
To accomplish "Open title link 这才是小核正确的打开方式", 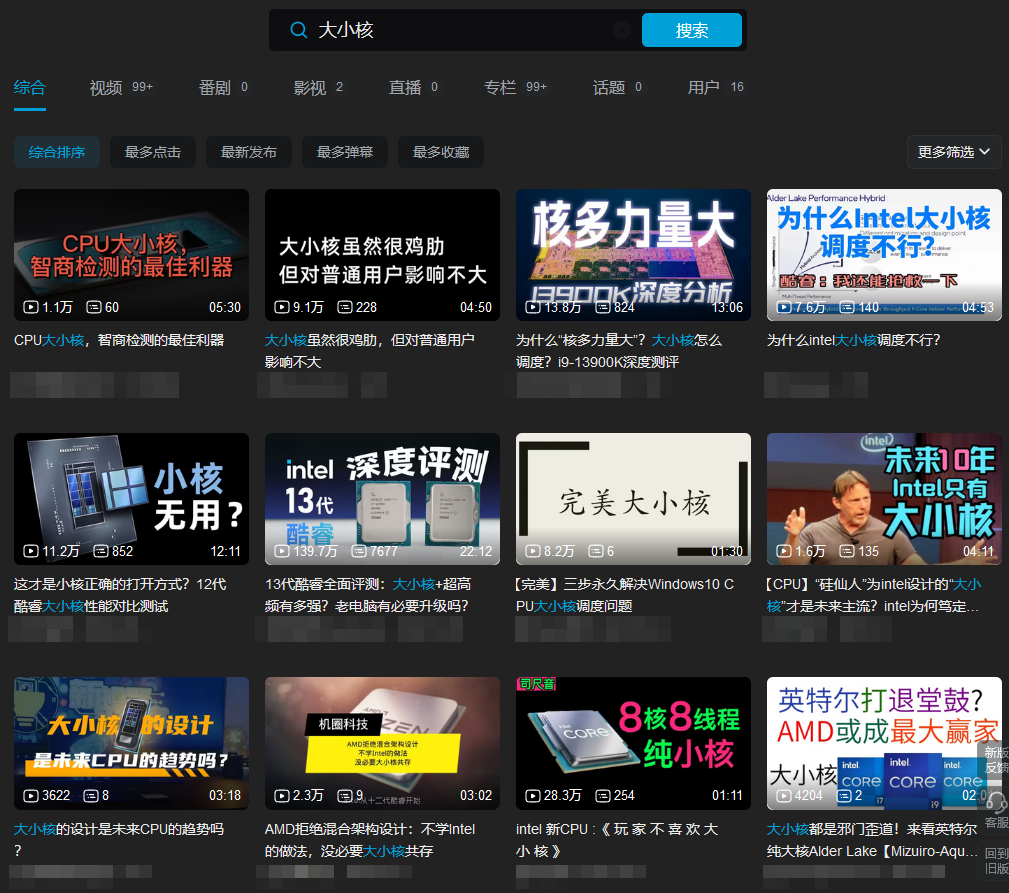I will coord(120,595).
